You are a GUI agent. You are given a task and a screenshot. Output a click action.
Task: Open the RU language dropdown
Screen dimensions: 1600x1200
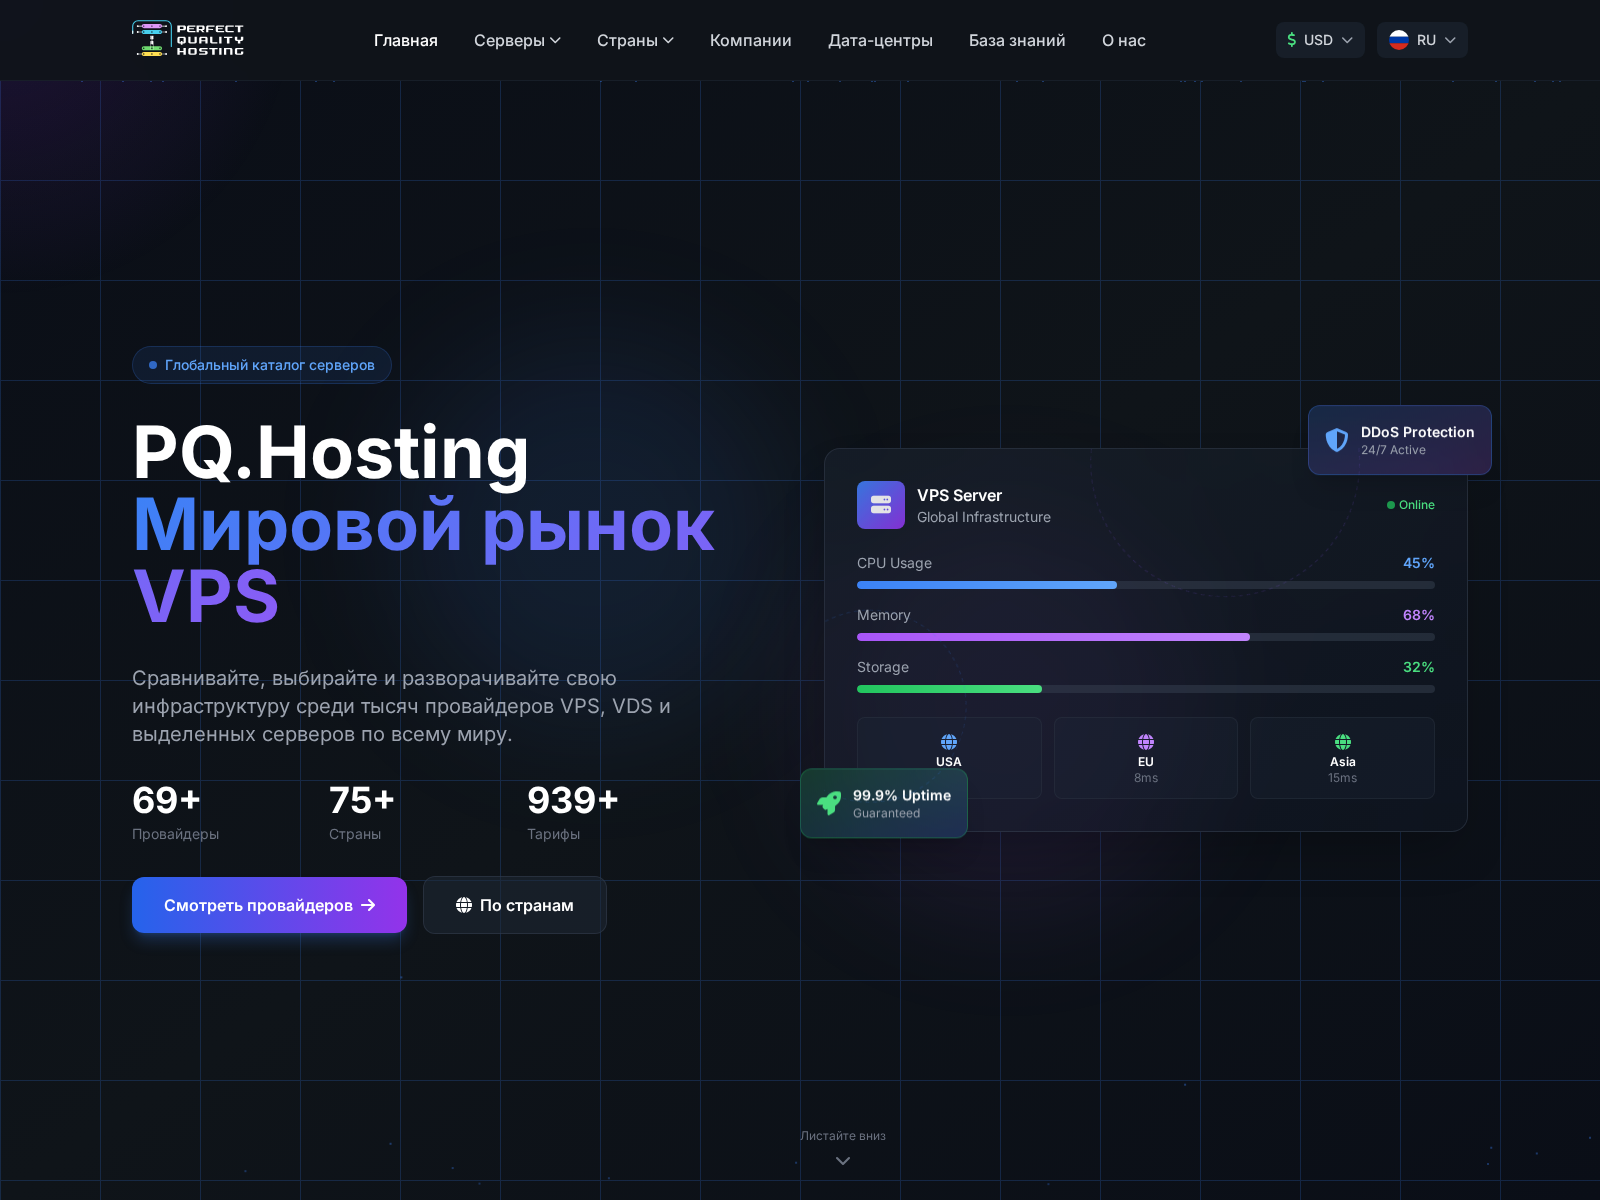[x=1422, y=40]
